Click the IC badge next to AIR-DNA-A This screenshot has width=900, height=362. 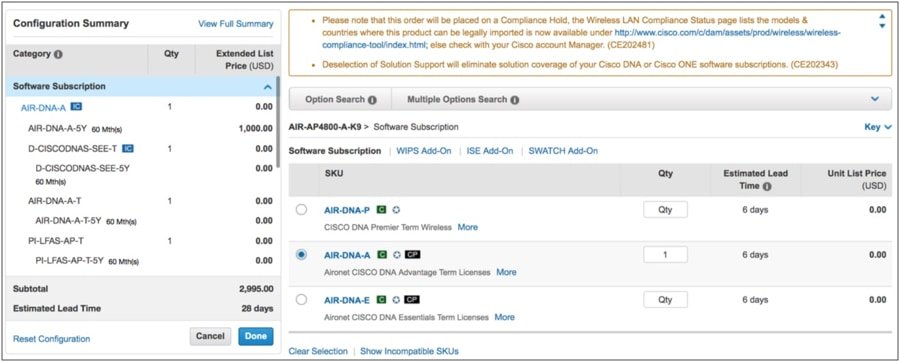pyautogui.click(x=76, y=106)
